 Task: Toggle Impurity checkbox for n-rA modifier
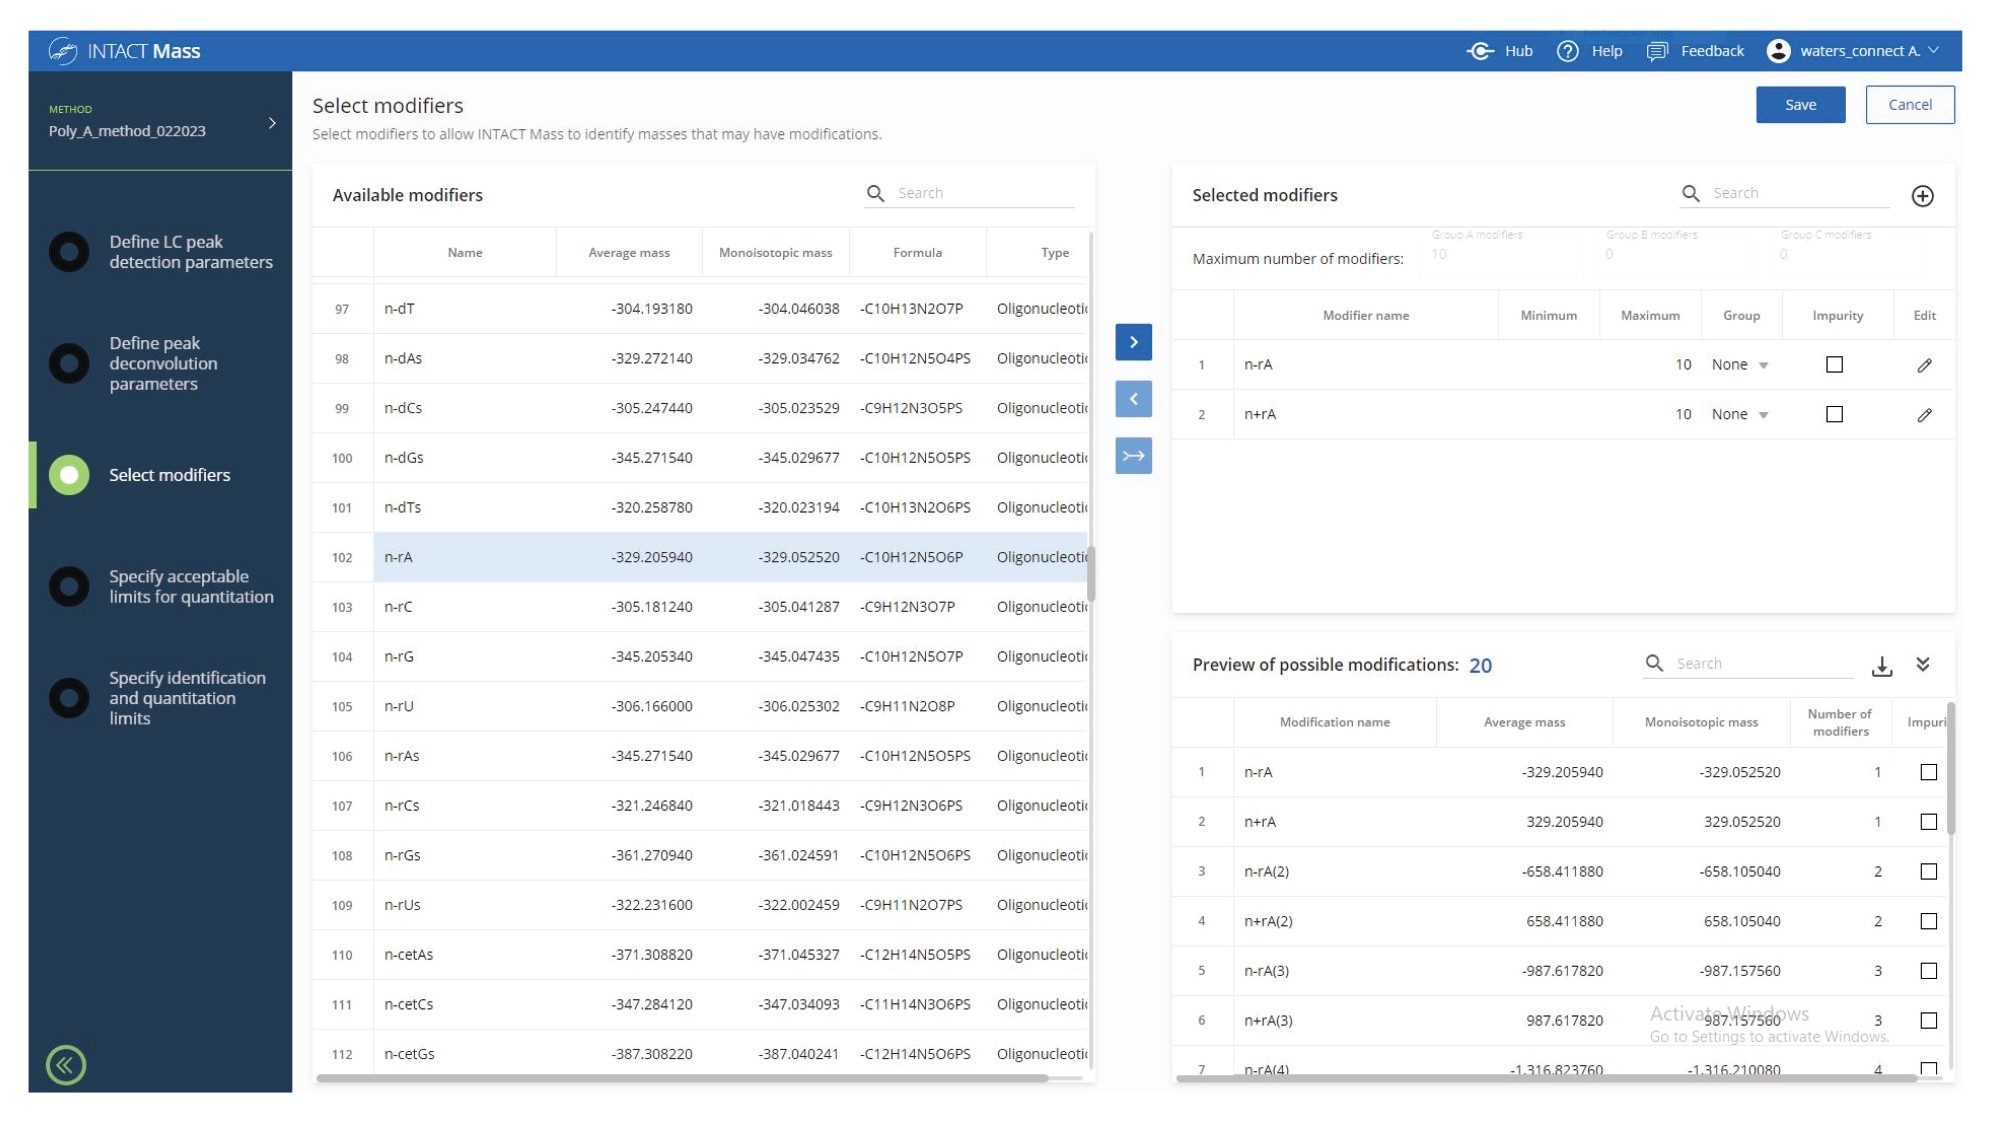pos(1834,365)
